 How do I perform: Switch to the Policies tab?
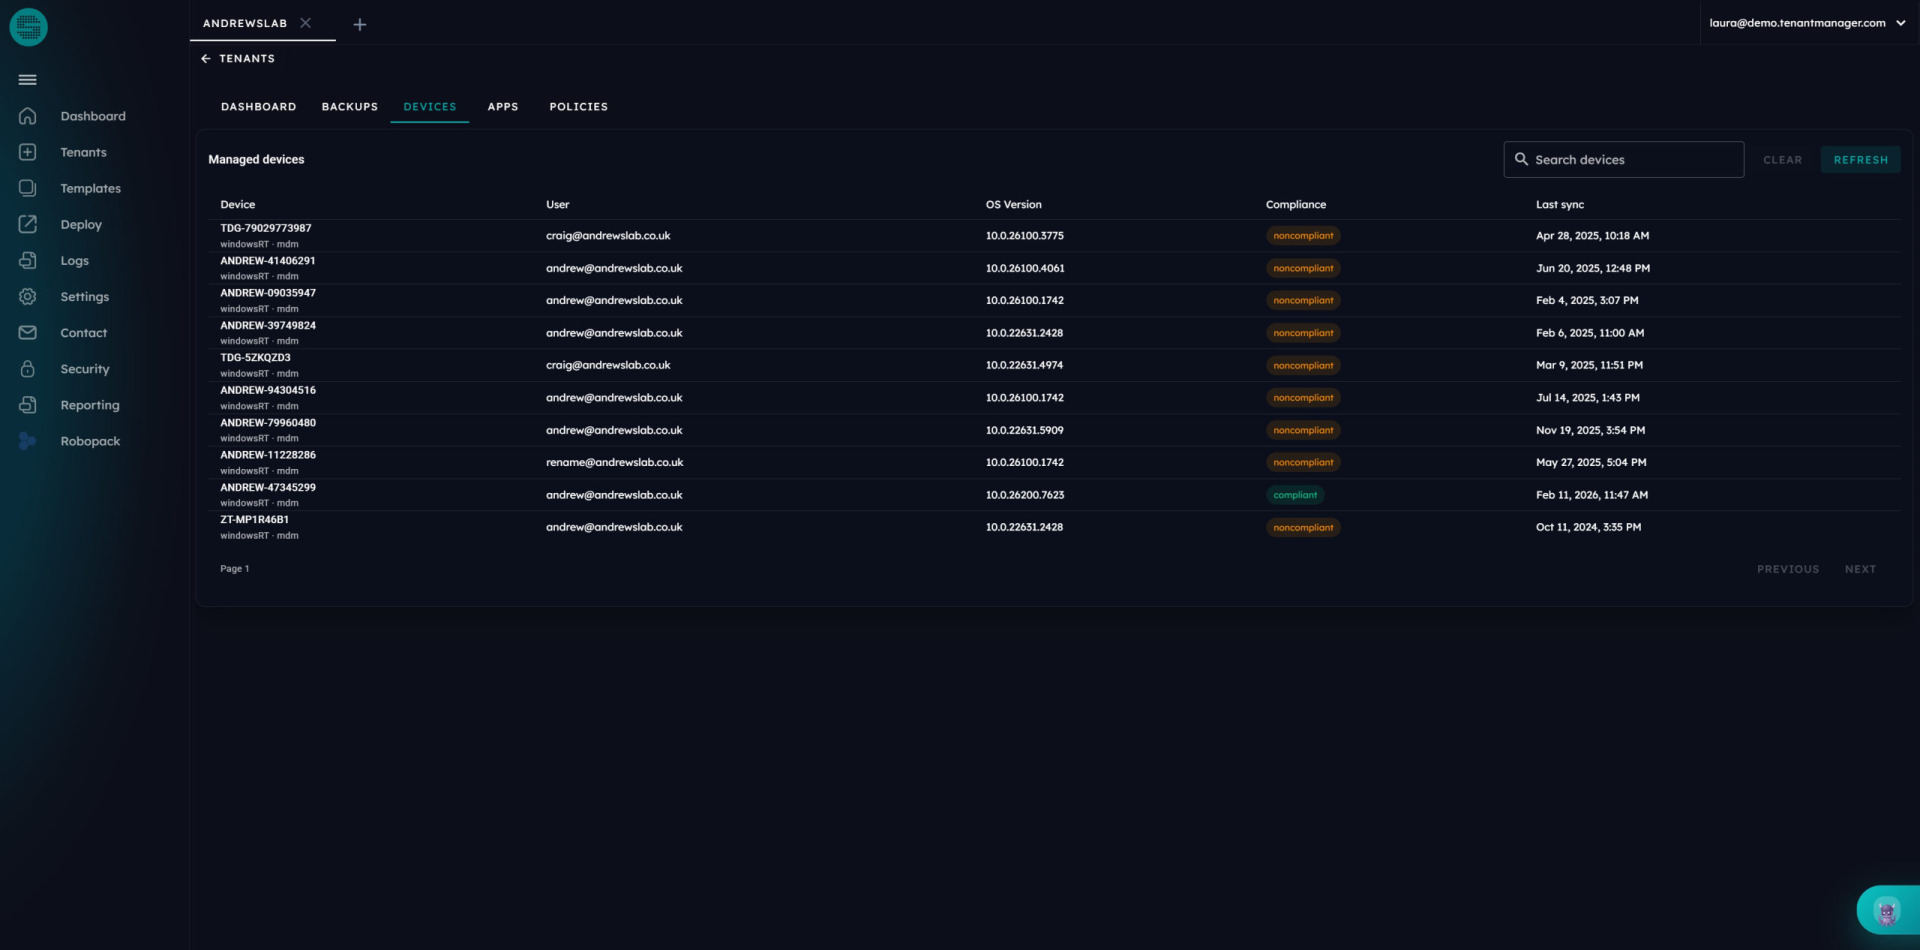point(578,107)
